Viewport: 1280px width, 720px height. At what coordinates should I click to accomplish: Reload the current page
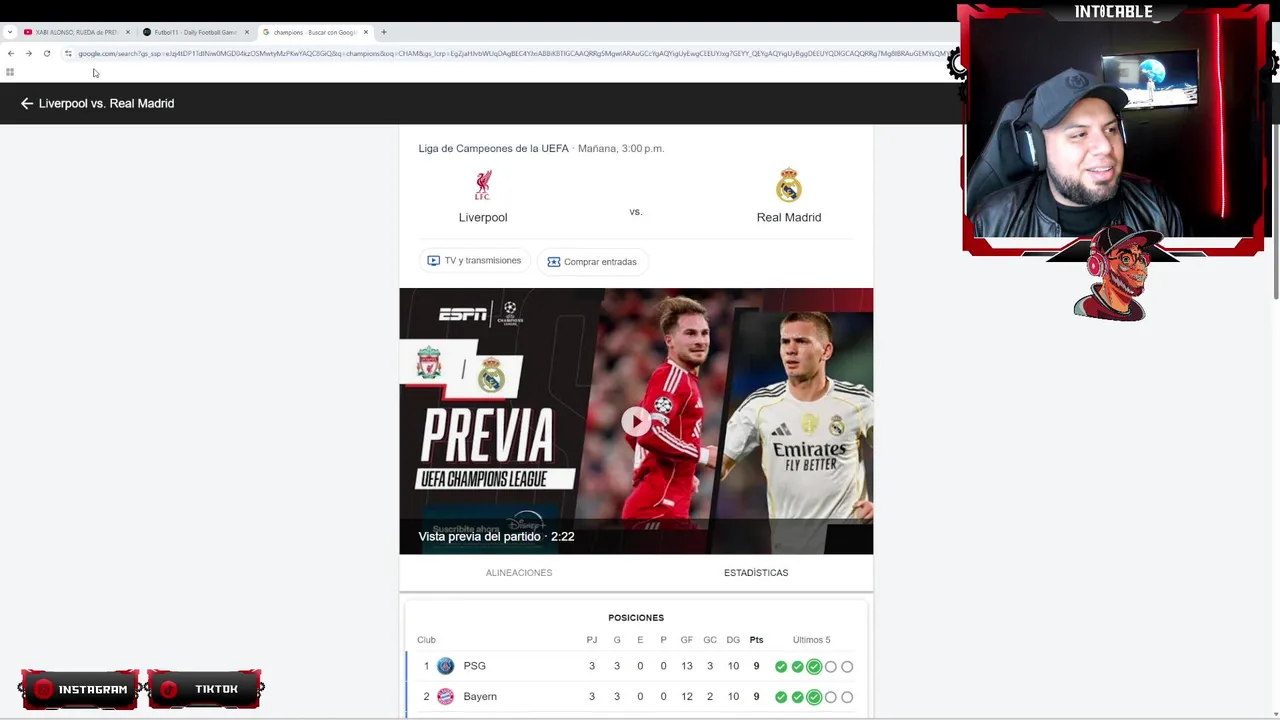click(47, 53)
